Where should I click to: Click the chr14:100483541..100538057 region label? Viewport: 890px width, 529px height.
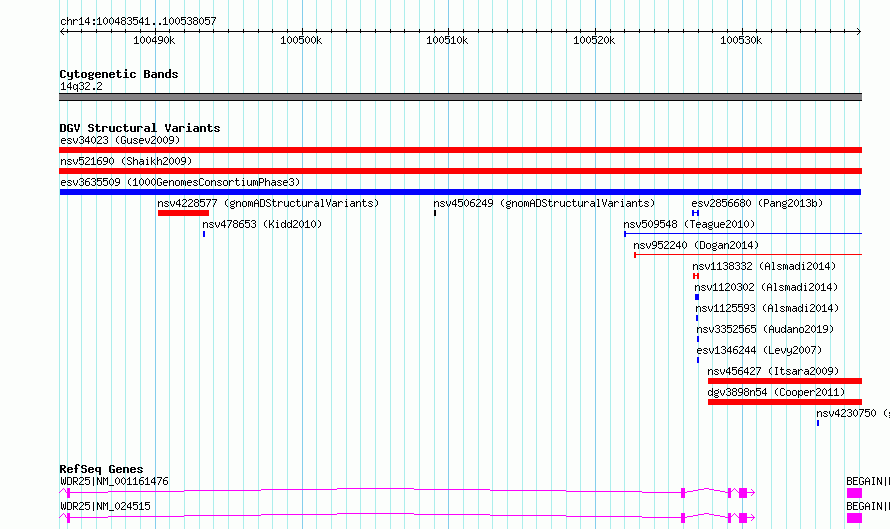point(138,21)
